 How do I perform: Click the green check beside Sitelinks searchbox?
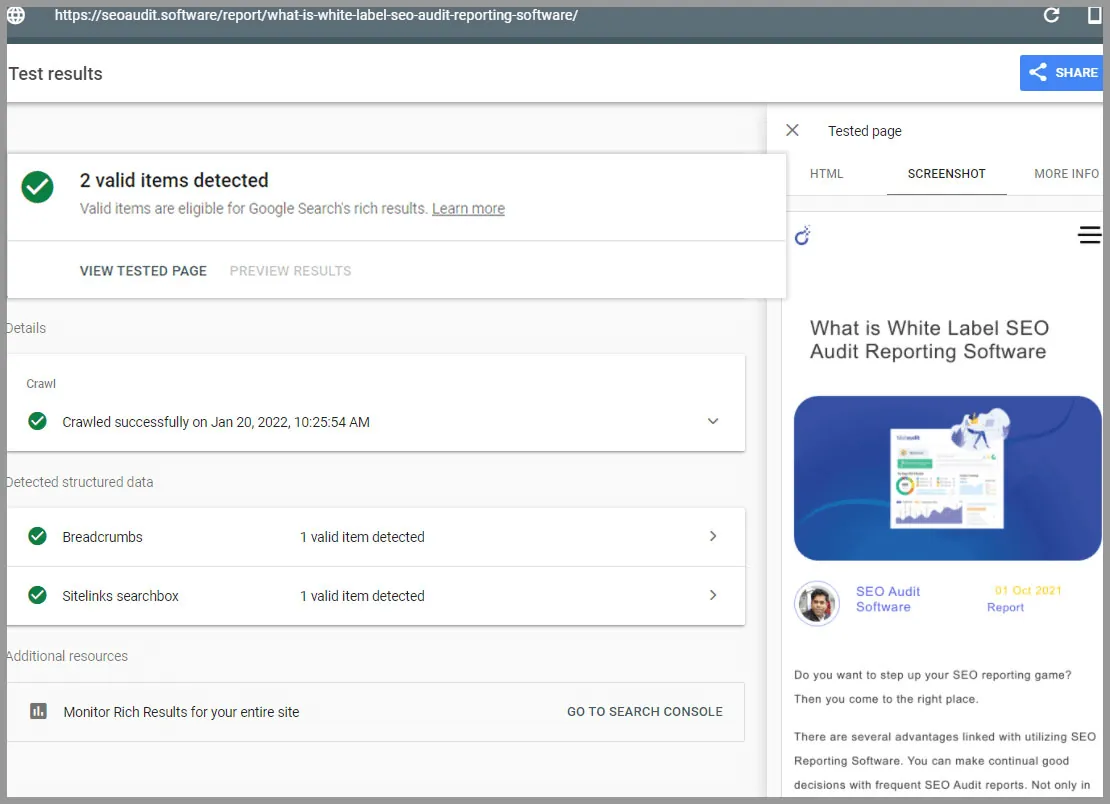pos(38,595)
